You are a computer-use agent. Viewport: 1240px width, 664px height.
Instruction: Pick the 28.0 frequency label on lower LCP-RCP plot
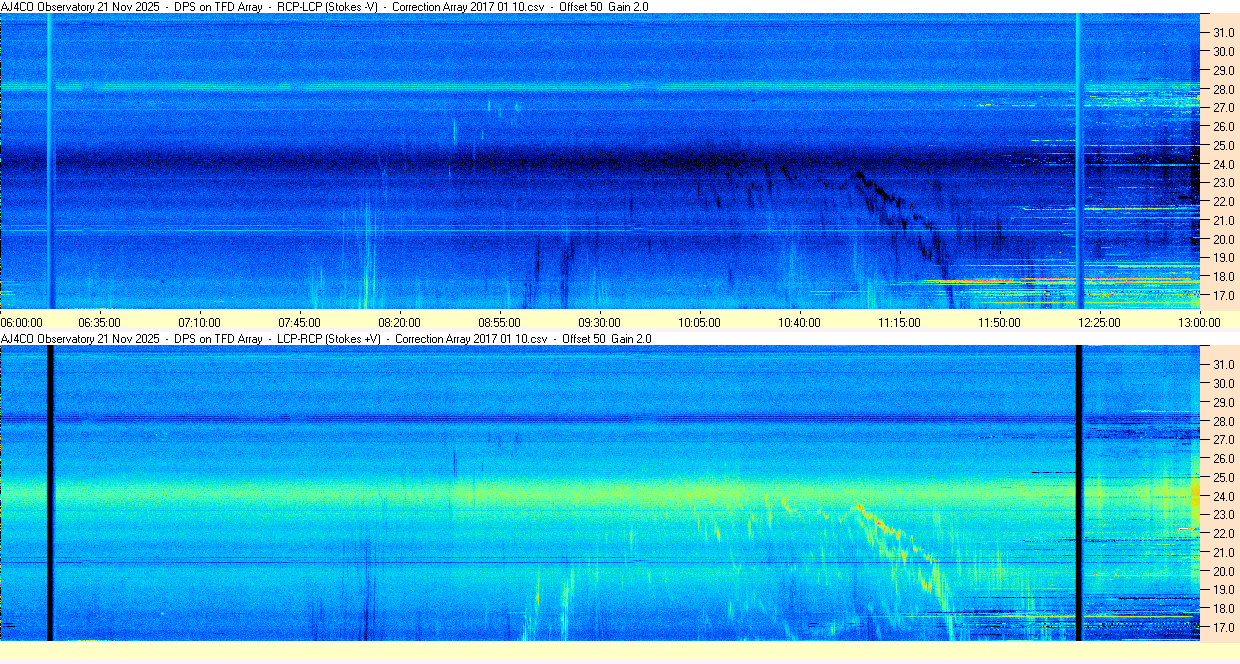1224,421
